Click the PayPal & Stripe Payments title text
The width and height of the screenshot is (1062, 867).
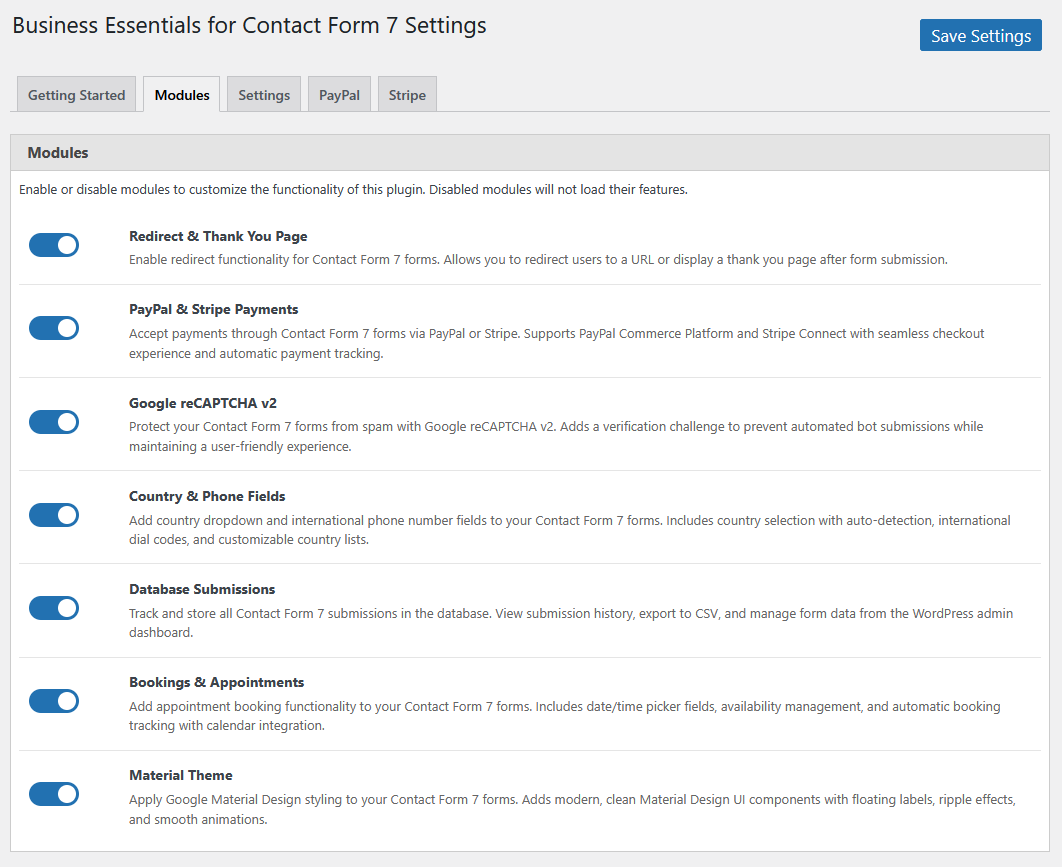click(214, 310)
